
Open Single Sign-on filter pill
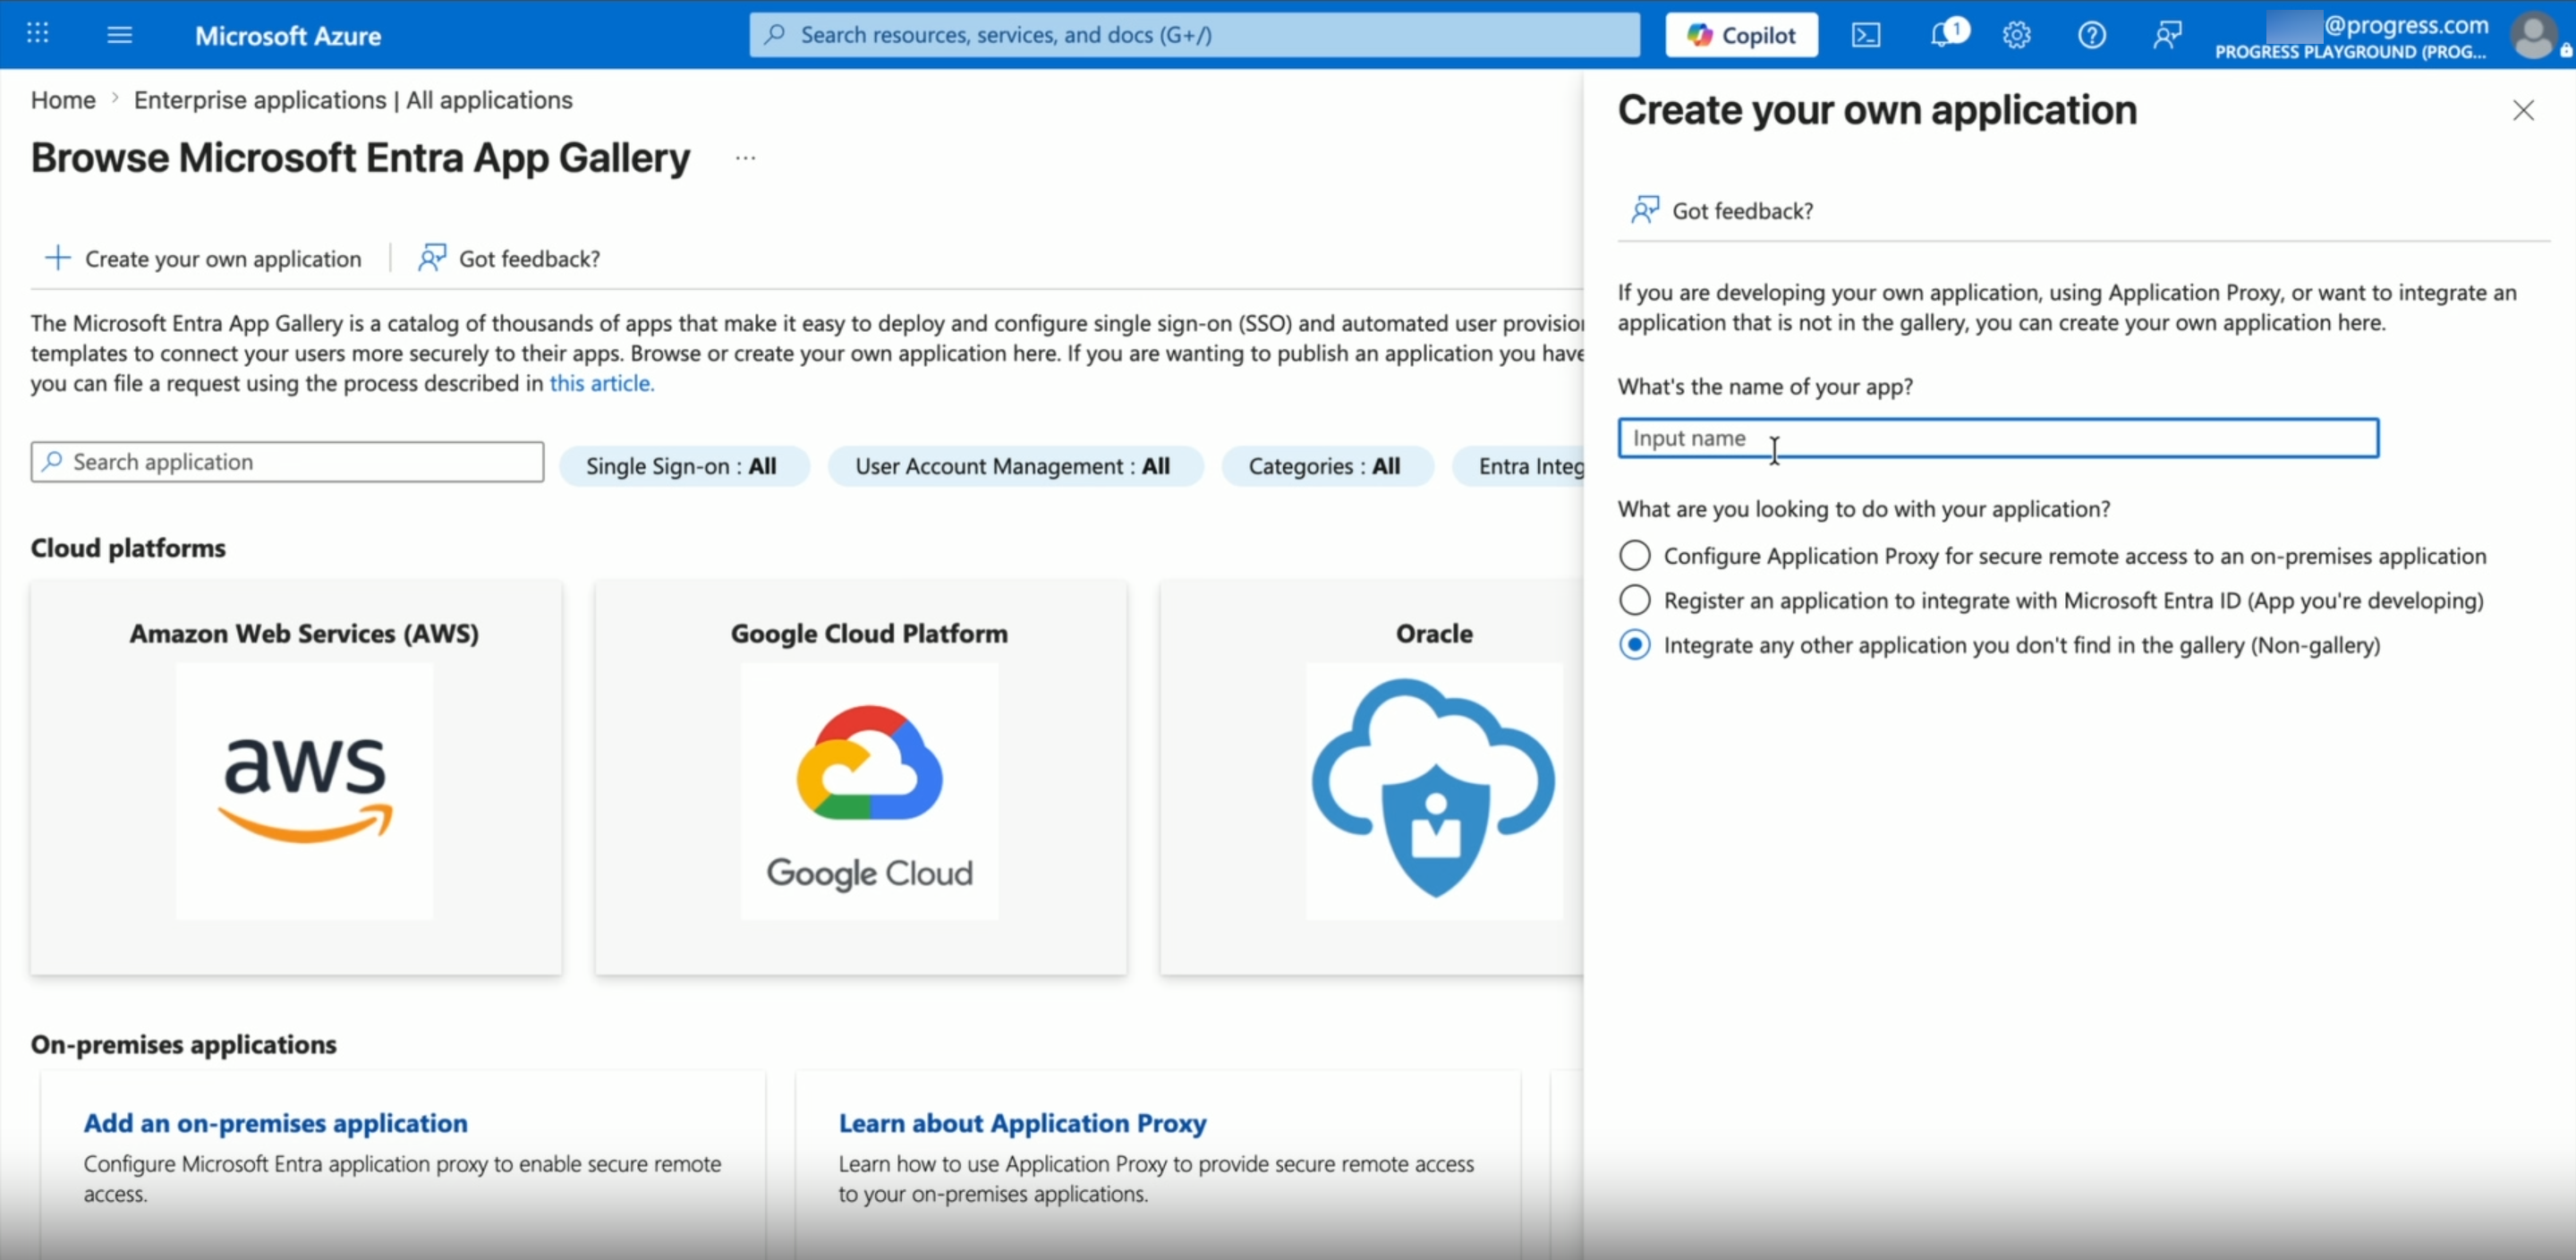[684, 466]
